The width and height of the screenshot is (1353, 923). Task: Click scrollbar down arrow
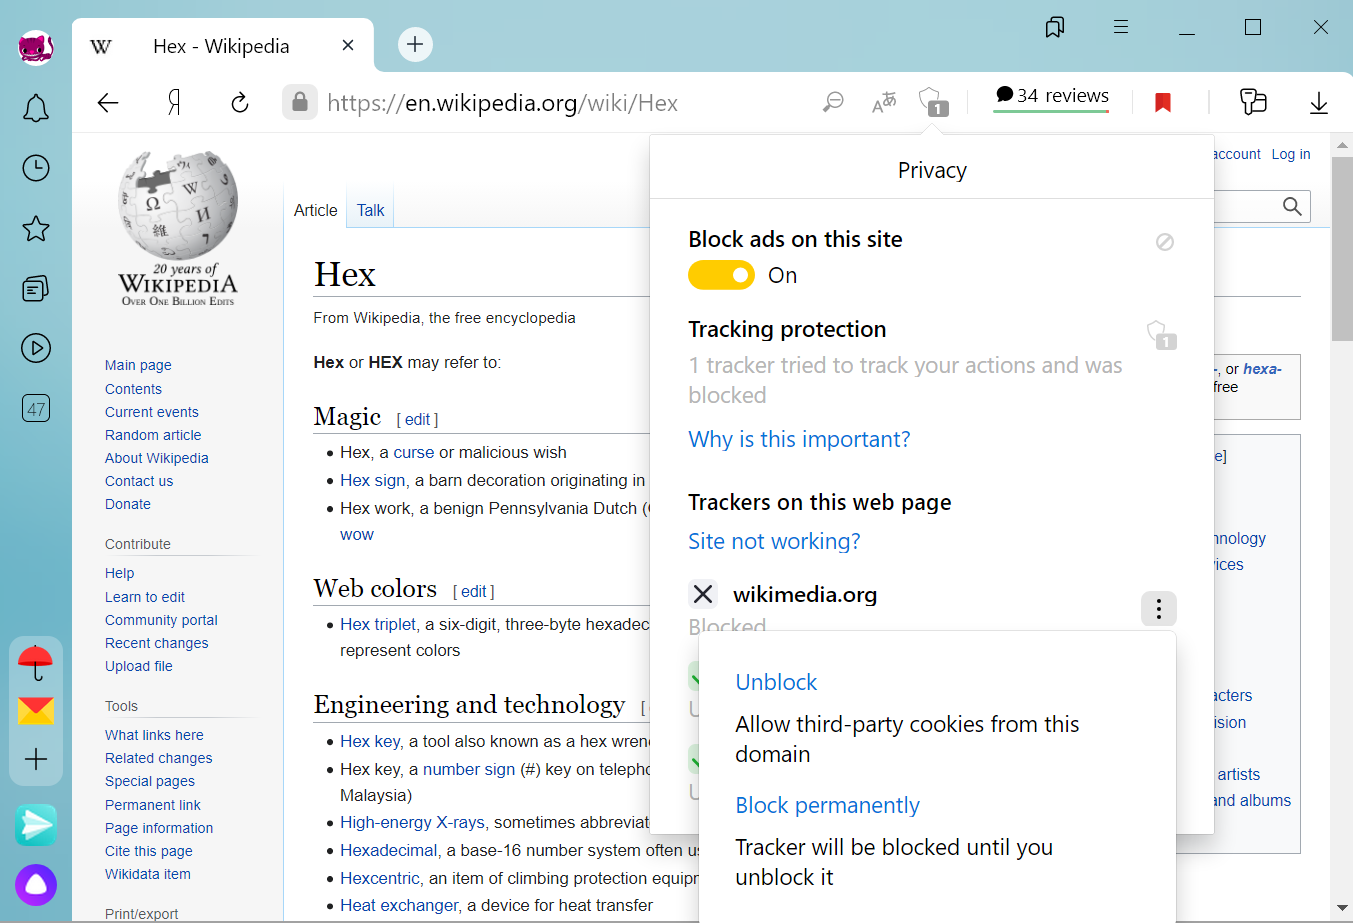(x=1342, y=908)
